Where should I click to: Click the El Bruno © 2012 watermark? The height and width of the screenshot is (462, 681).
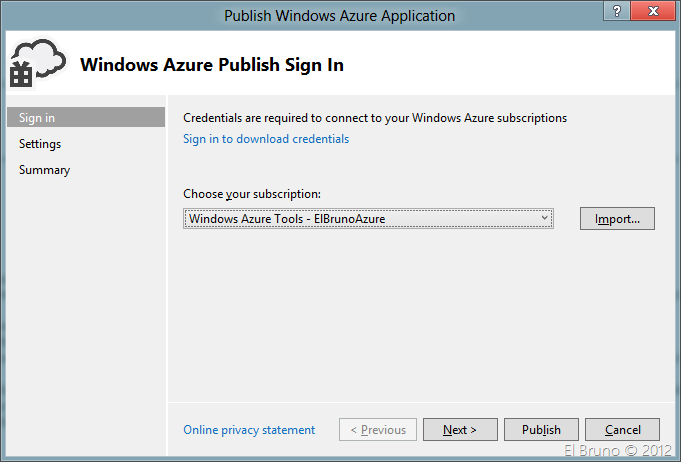(617, 450)
